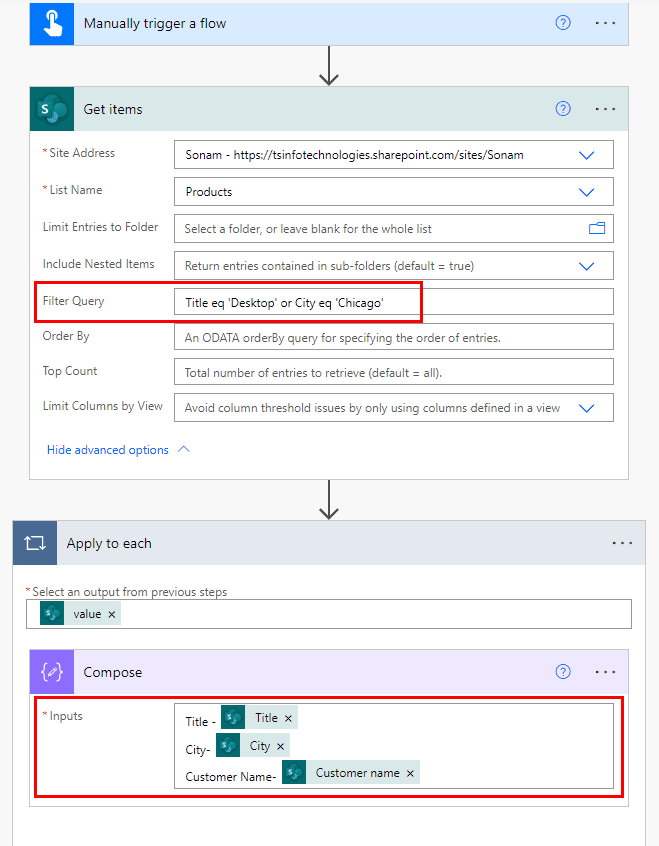Collapse advanced options chevron

pos(184,449)
